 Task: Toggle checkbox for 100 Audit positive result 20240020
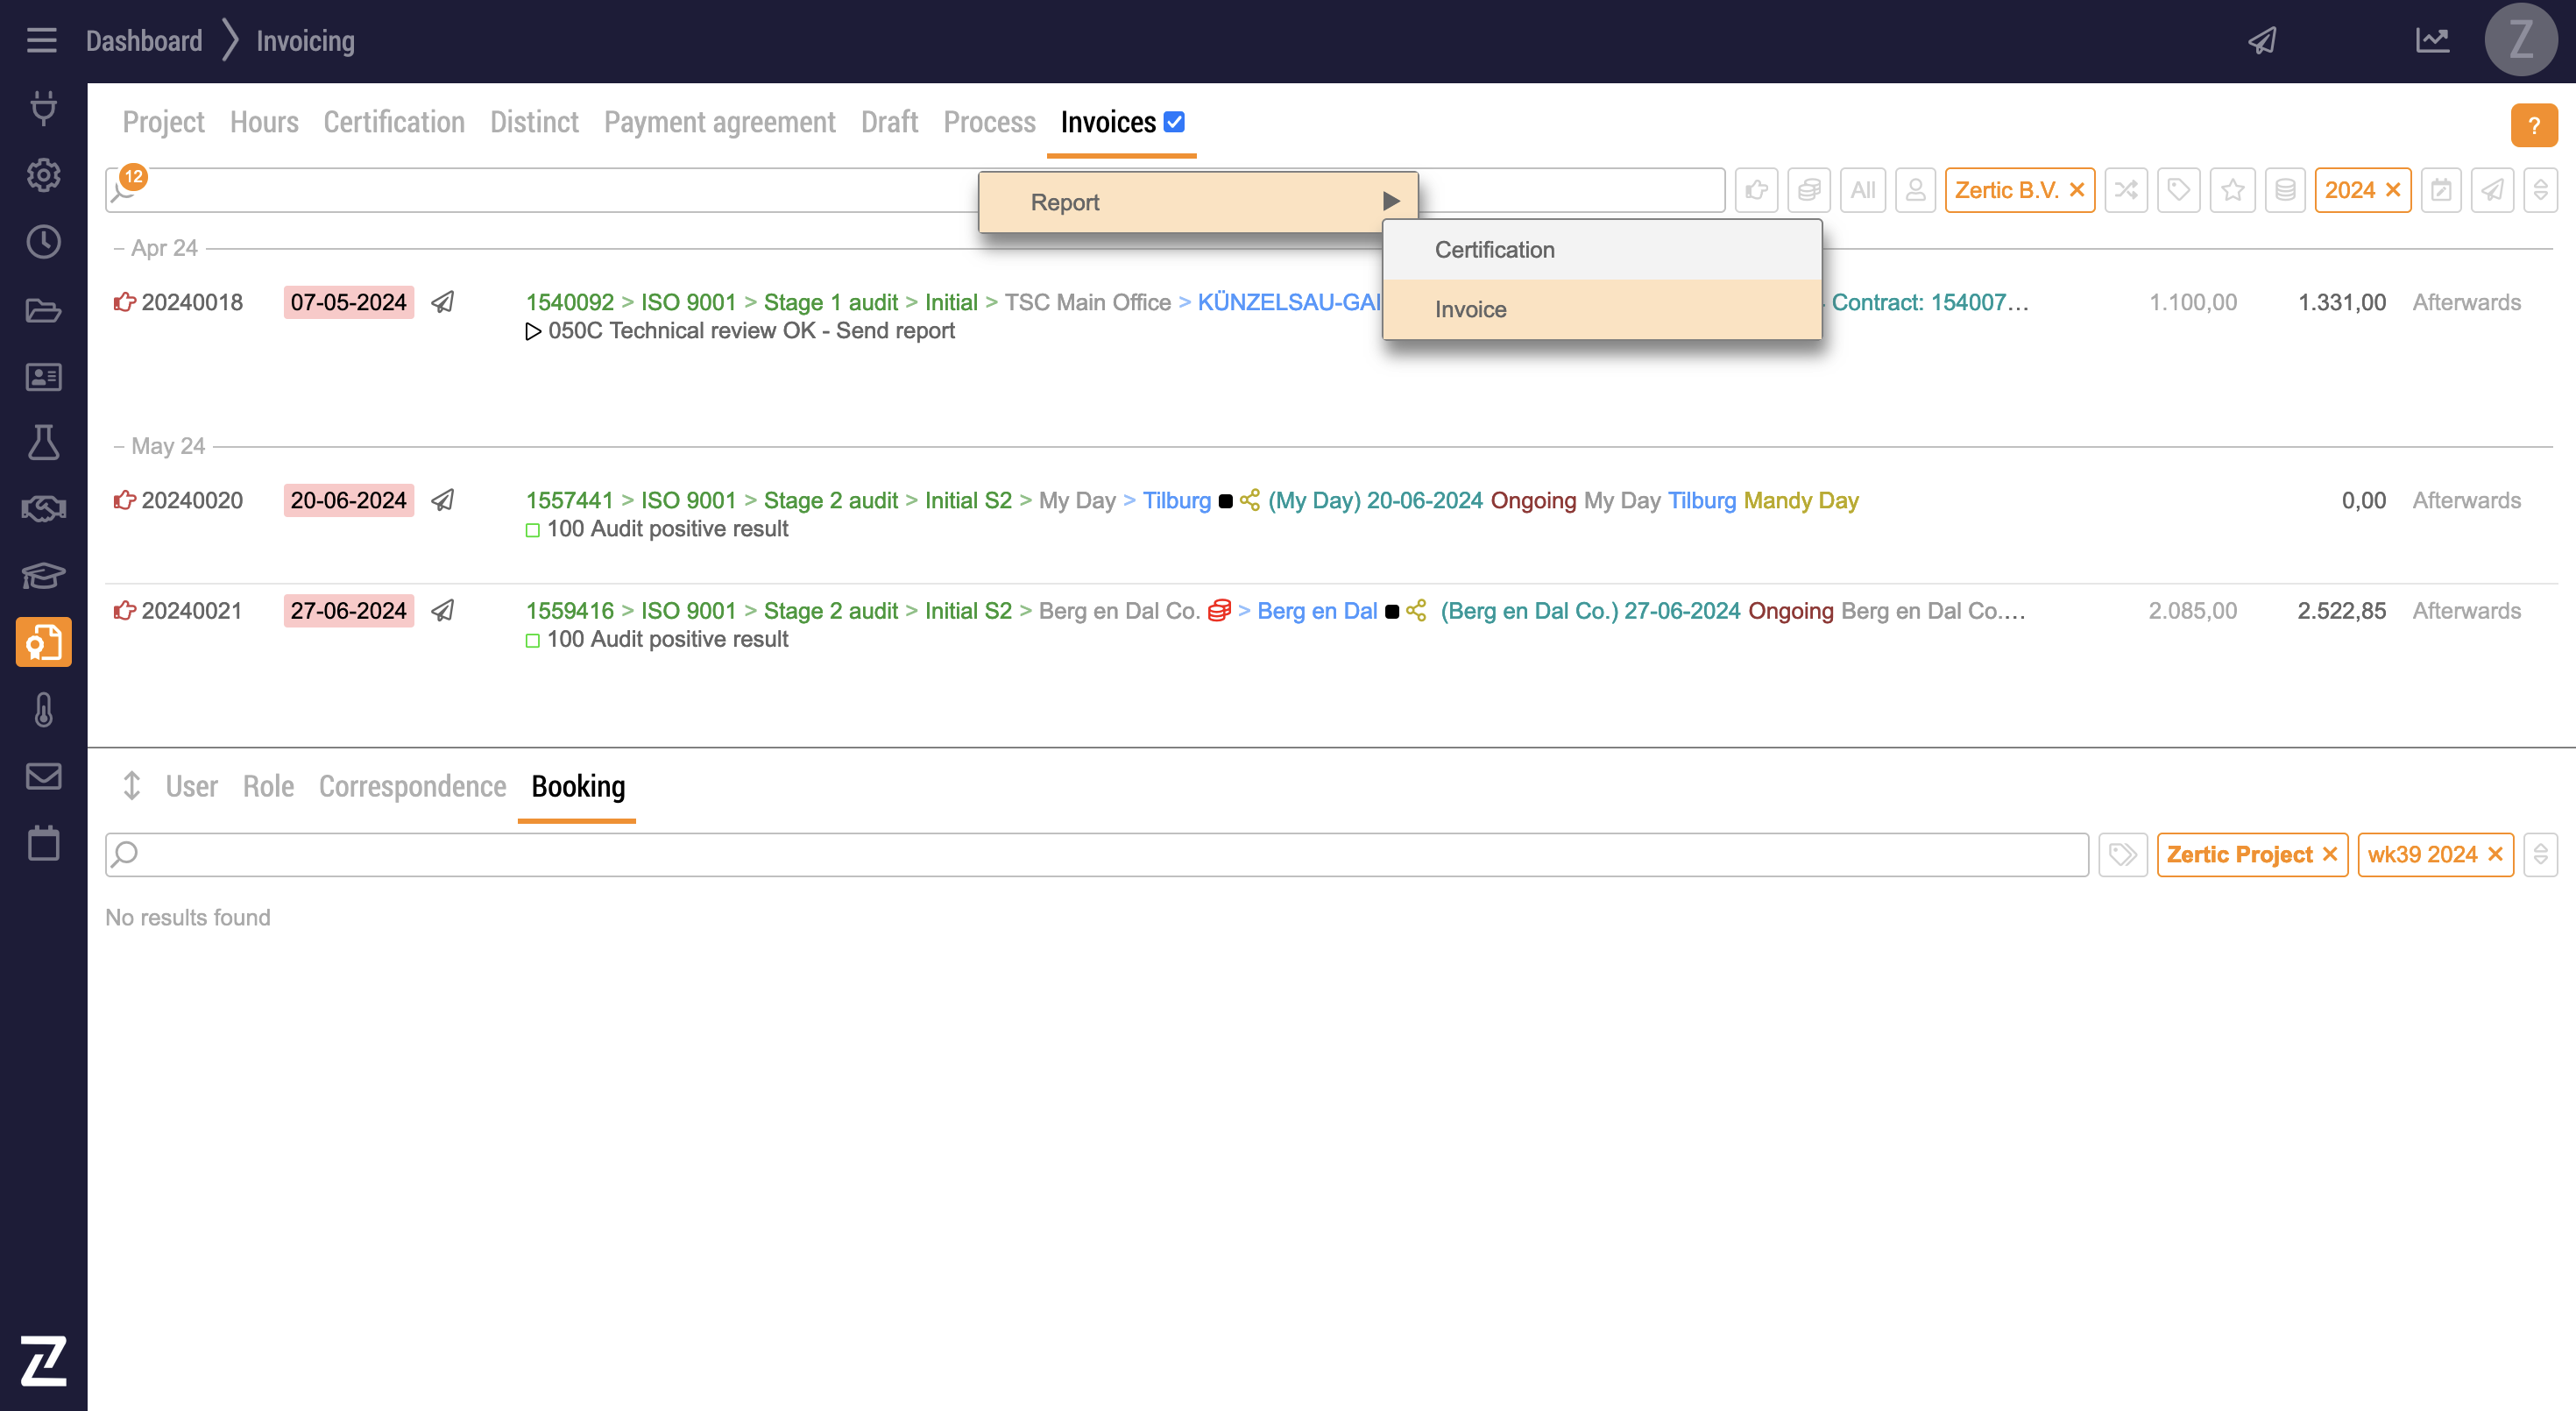pos(533,530)
